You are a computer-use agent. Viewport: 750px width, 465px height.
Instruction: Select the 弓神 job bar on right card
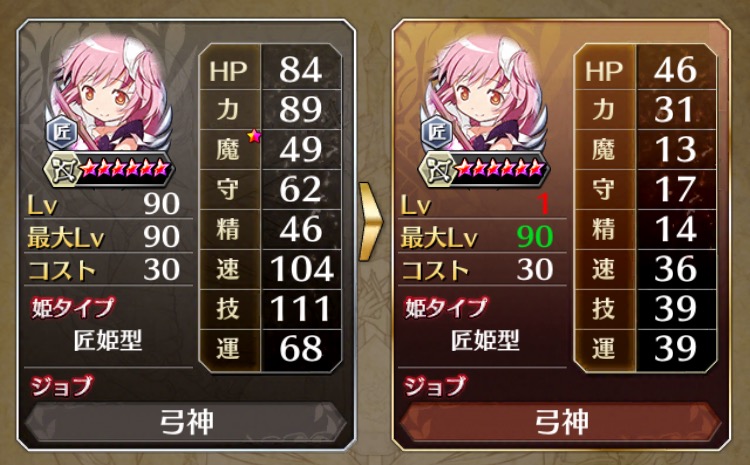(x=561, y=422)
